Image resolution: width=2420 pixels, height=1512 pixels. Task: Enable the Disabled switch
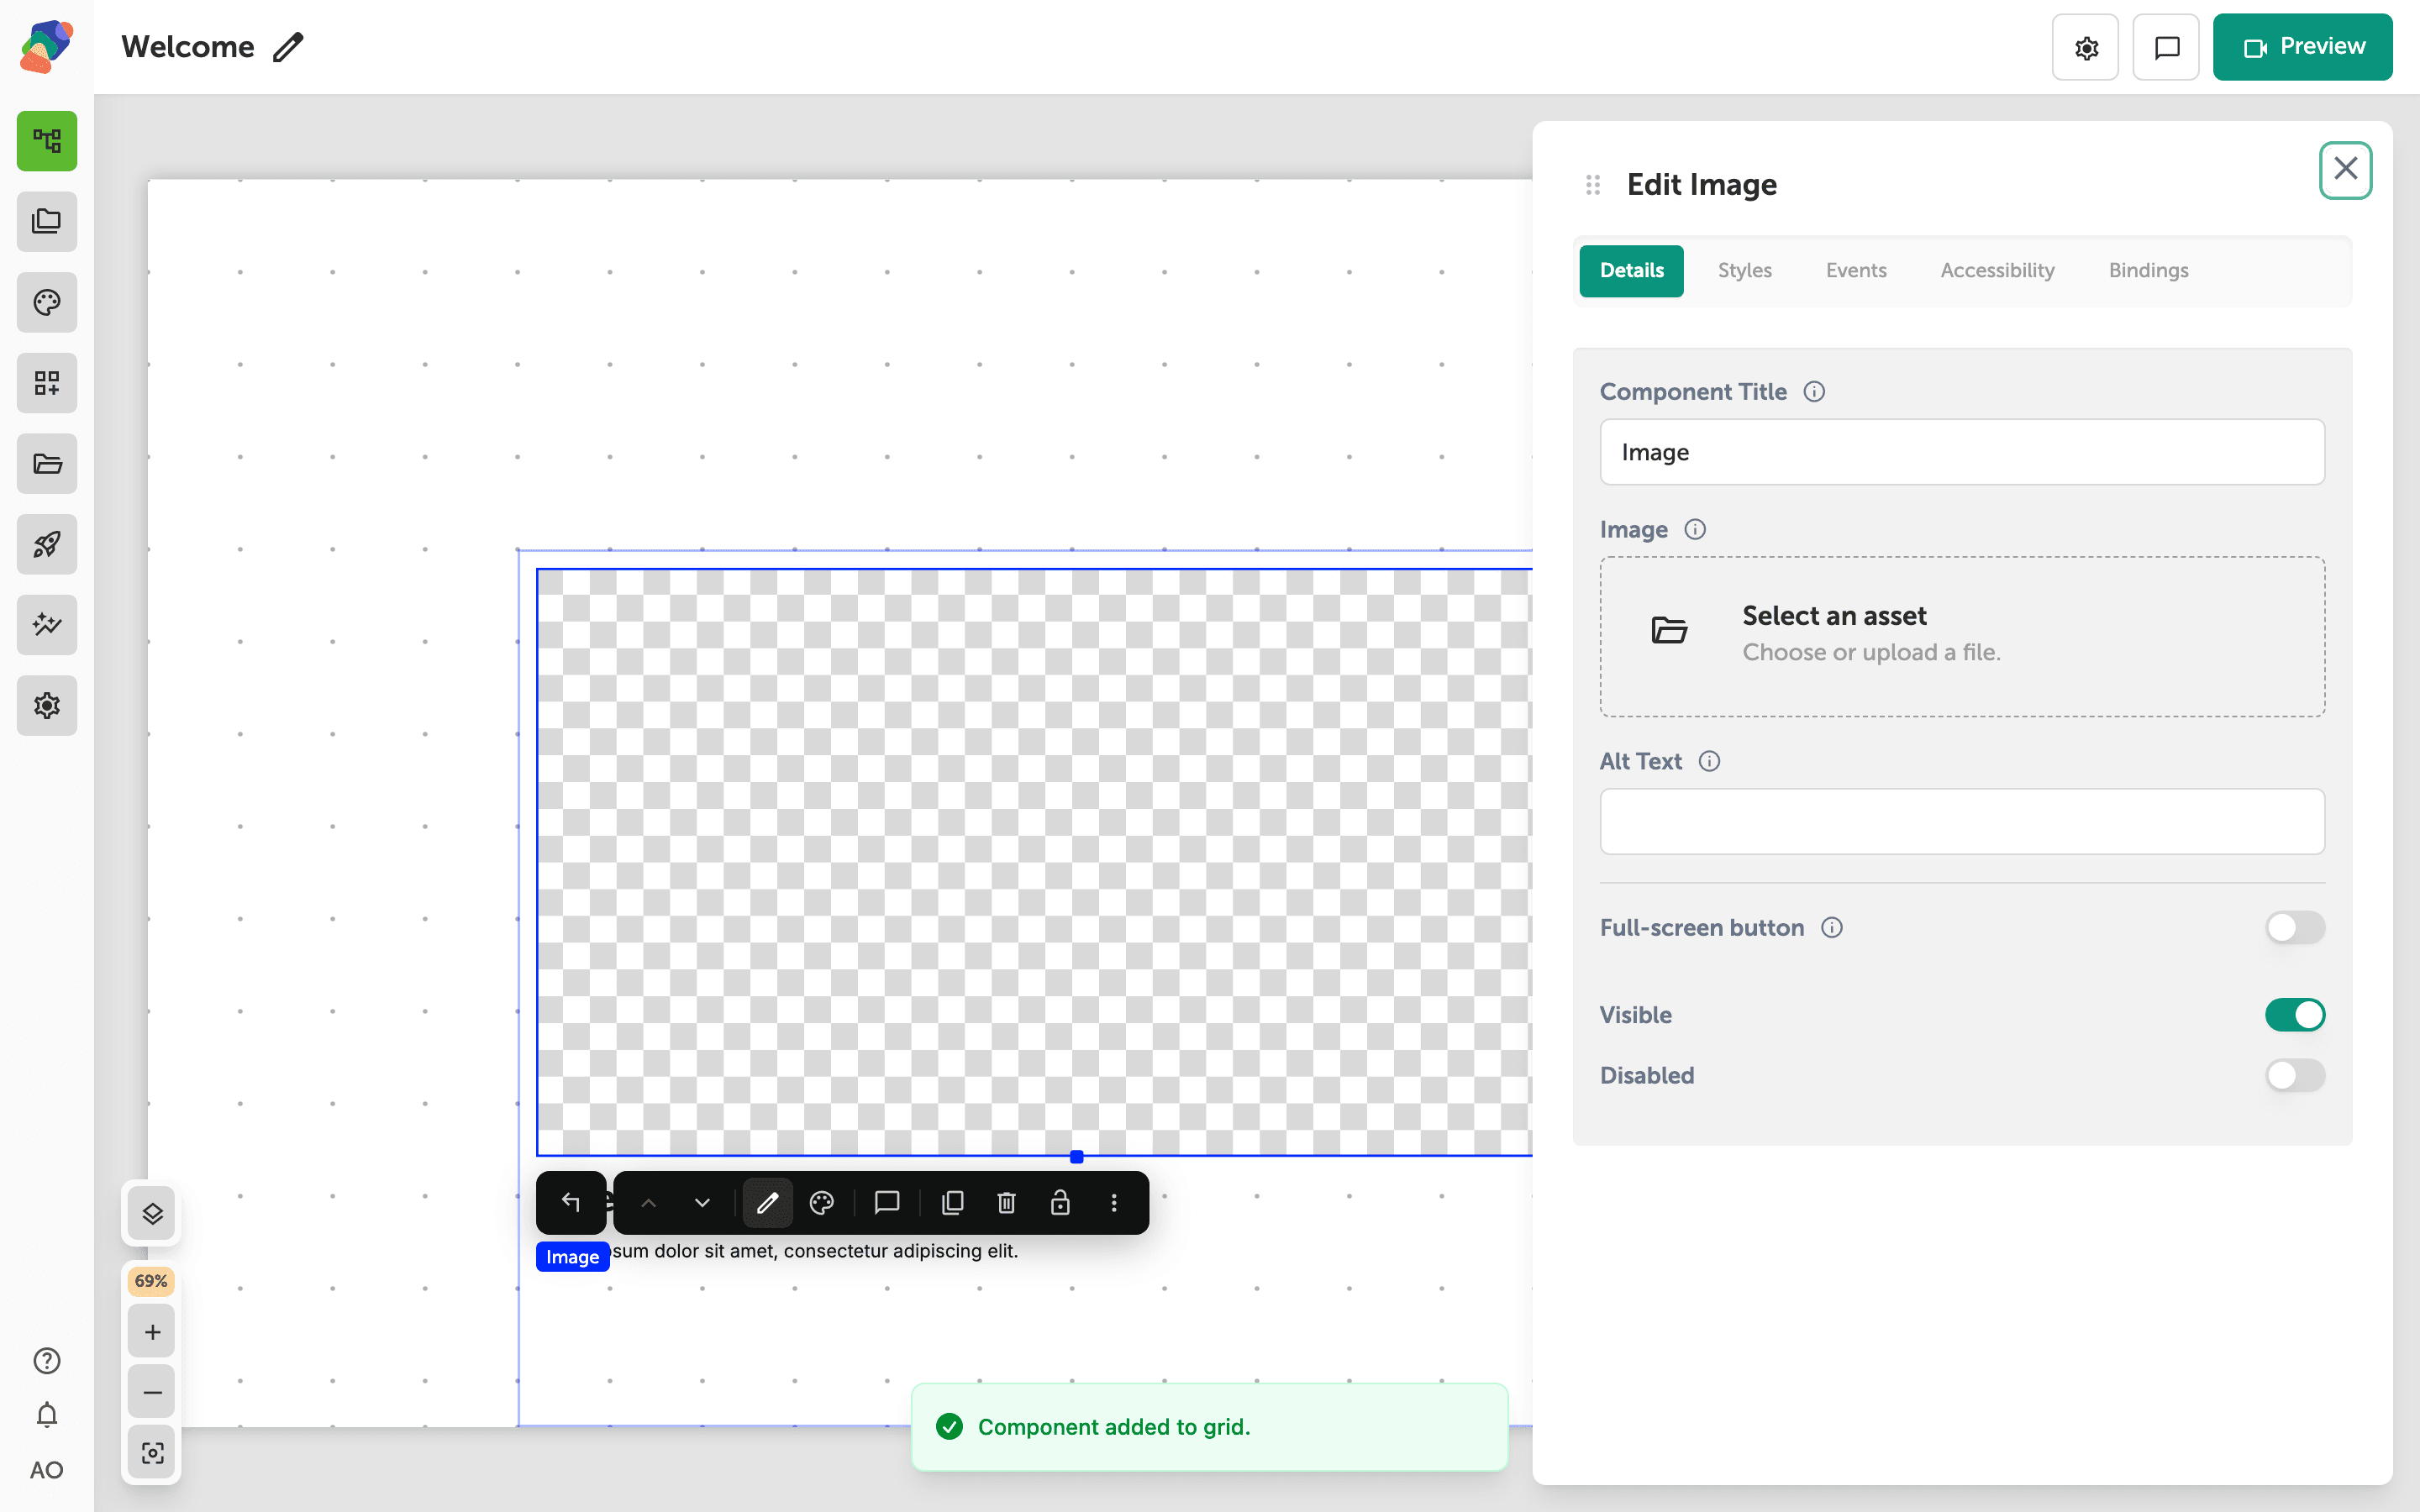[2295, 1075]
